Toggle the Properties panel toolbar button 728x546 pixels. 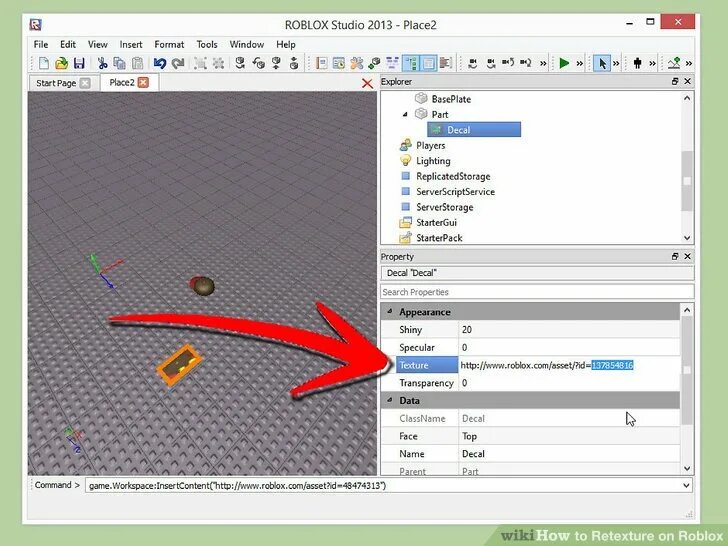[428, 63]
